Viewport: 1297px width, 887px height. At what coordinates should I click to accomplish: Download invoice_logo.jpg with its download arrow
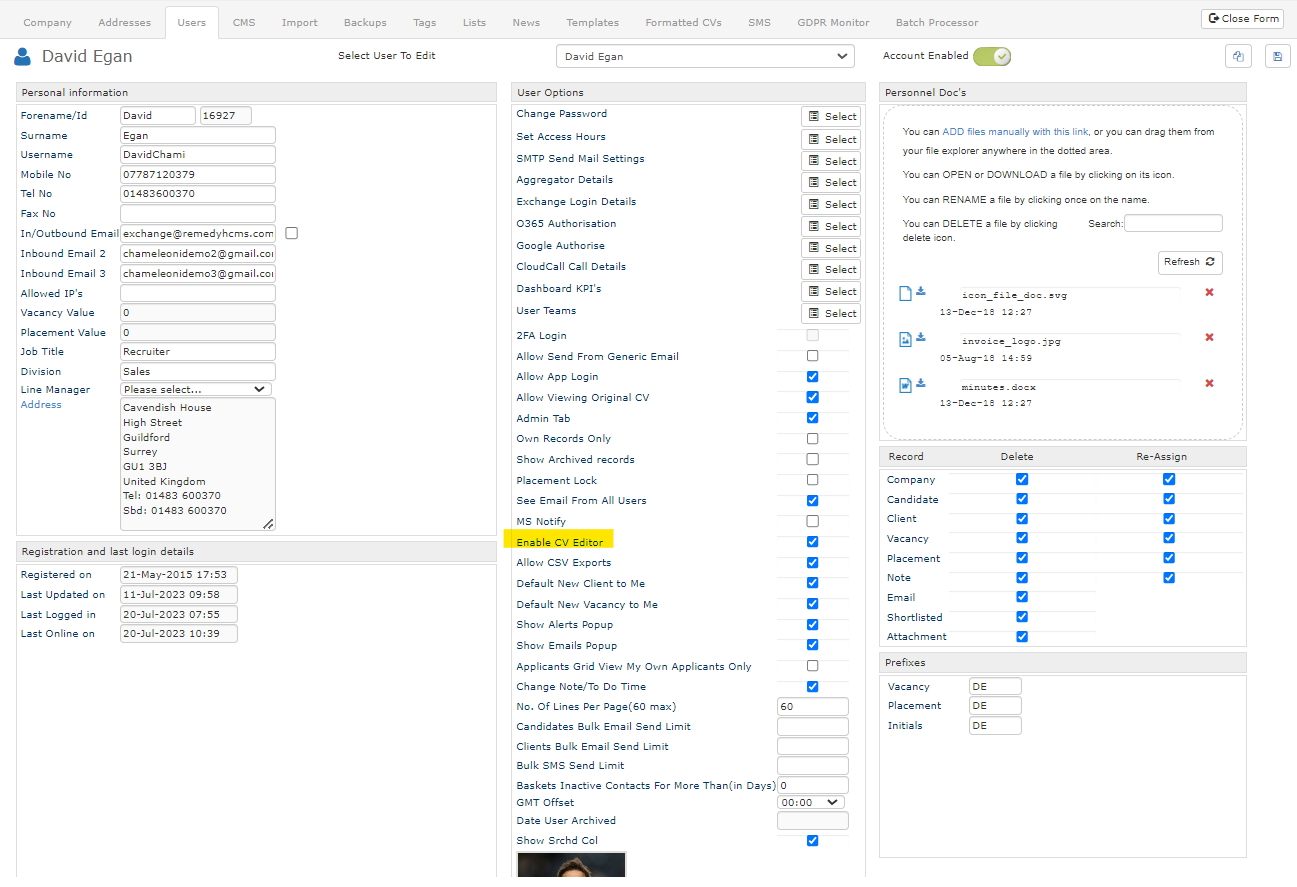pos(921,337)
